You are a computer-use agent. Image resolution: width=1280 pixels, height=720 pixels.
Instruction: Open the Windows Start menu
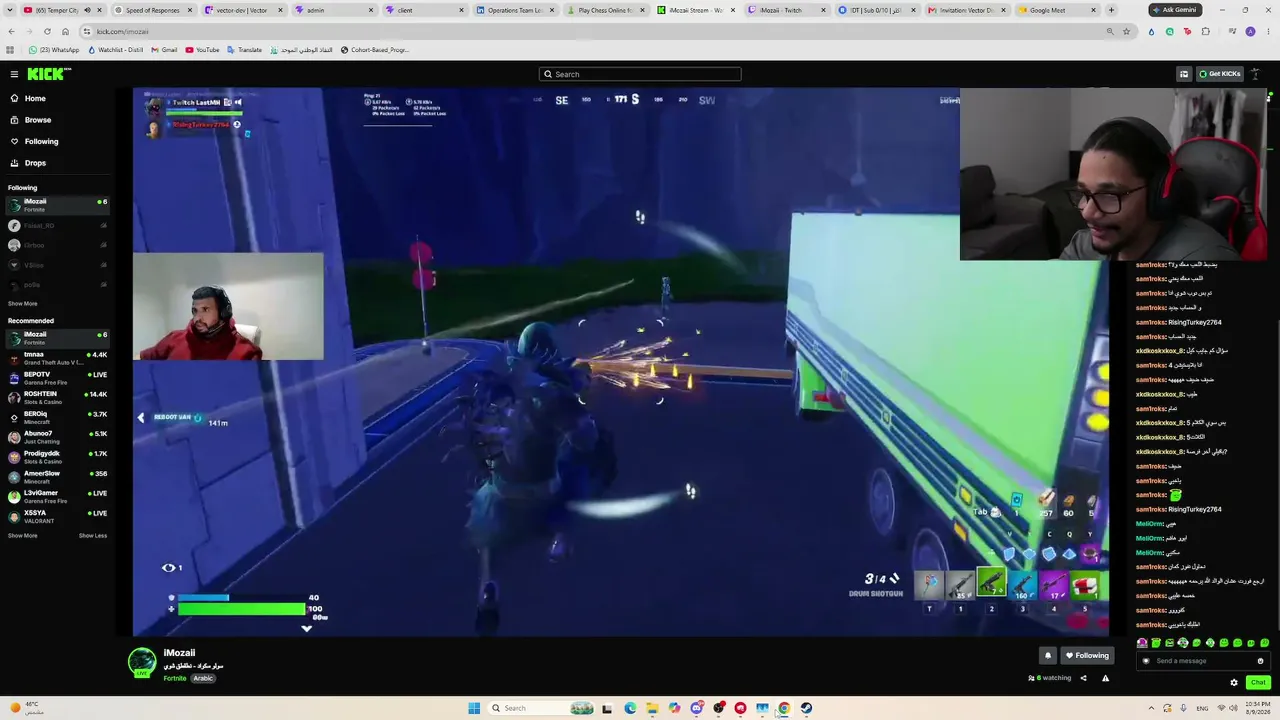click(474, 708)
